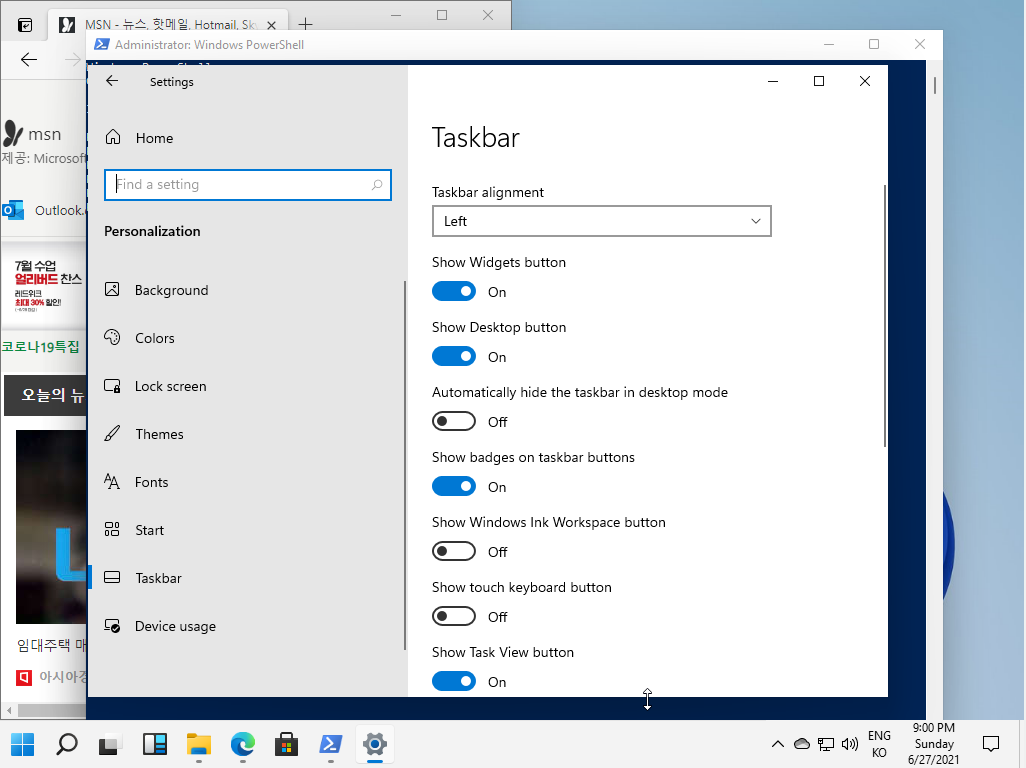Close the MSN tab in Edge
This screenshot has height=768, width=1026.
click(x=272, y=25)
